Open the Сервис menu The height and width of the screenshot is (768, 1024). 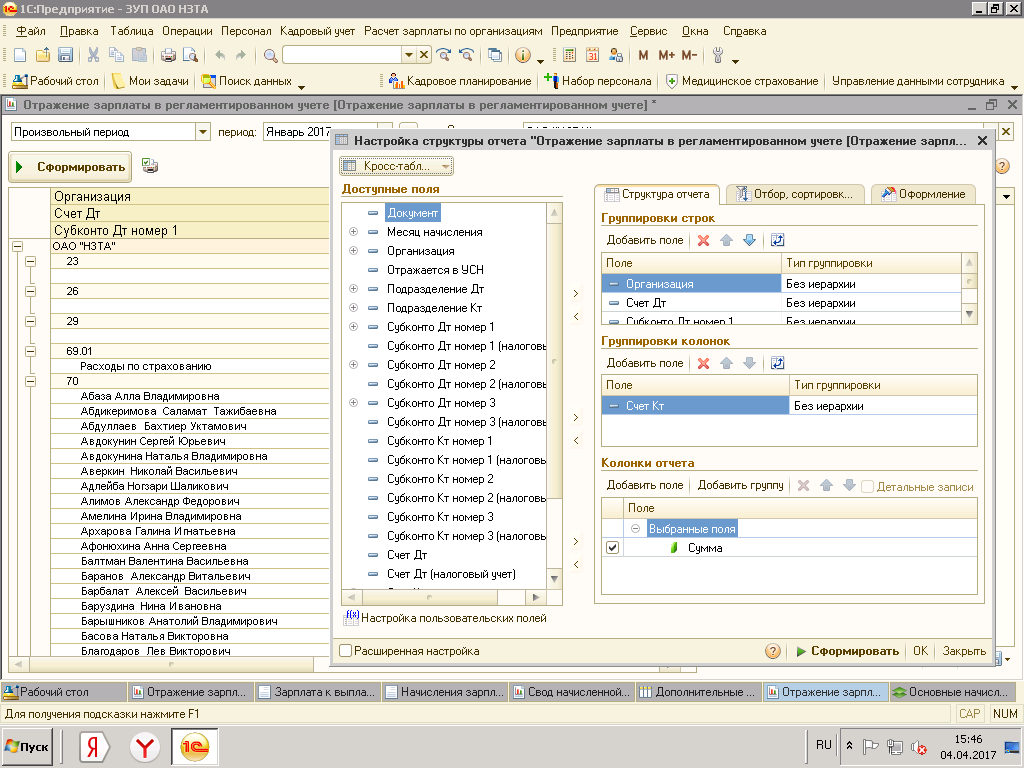(x=648, y=31)
